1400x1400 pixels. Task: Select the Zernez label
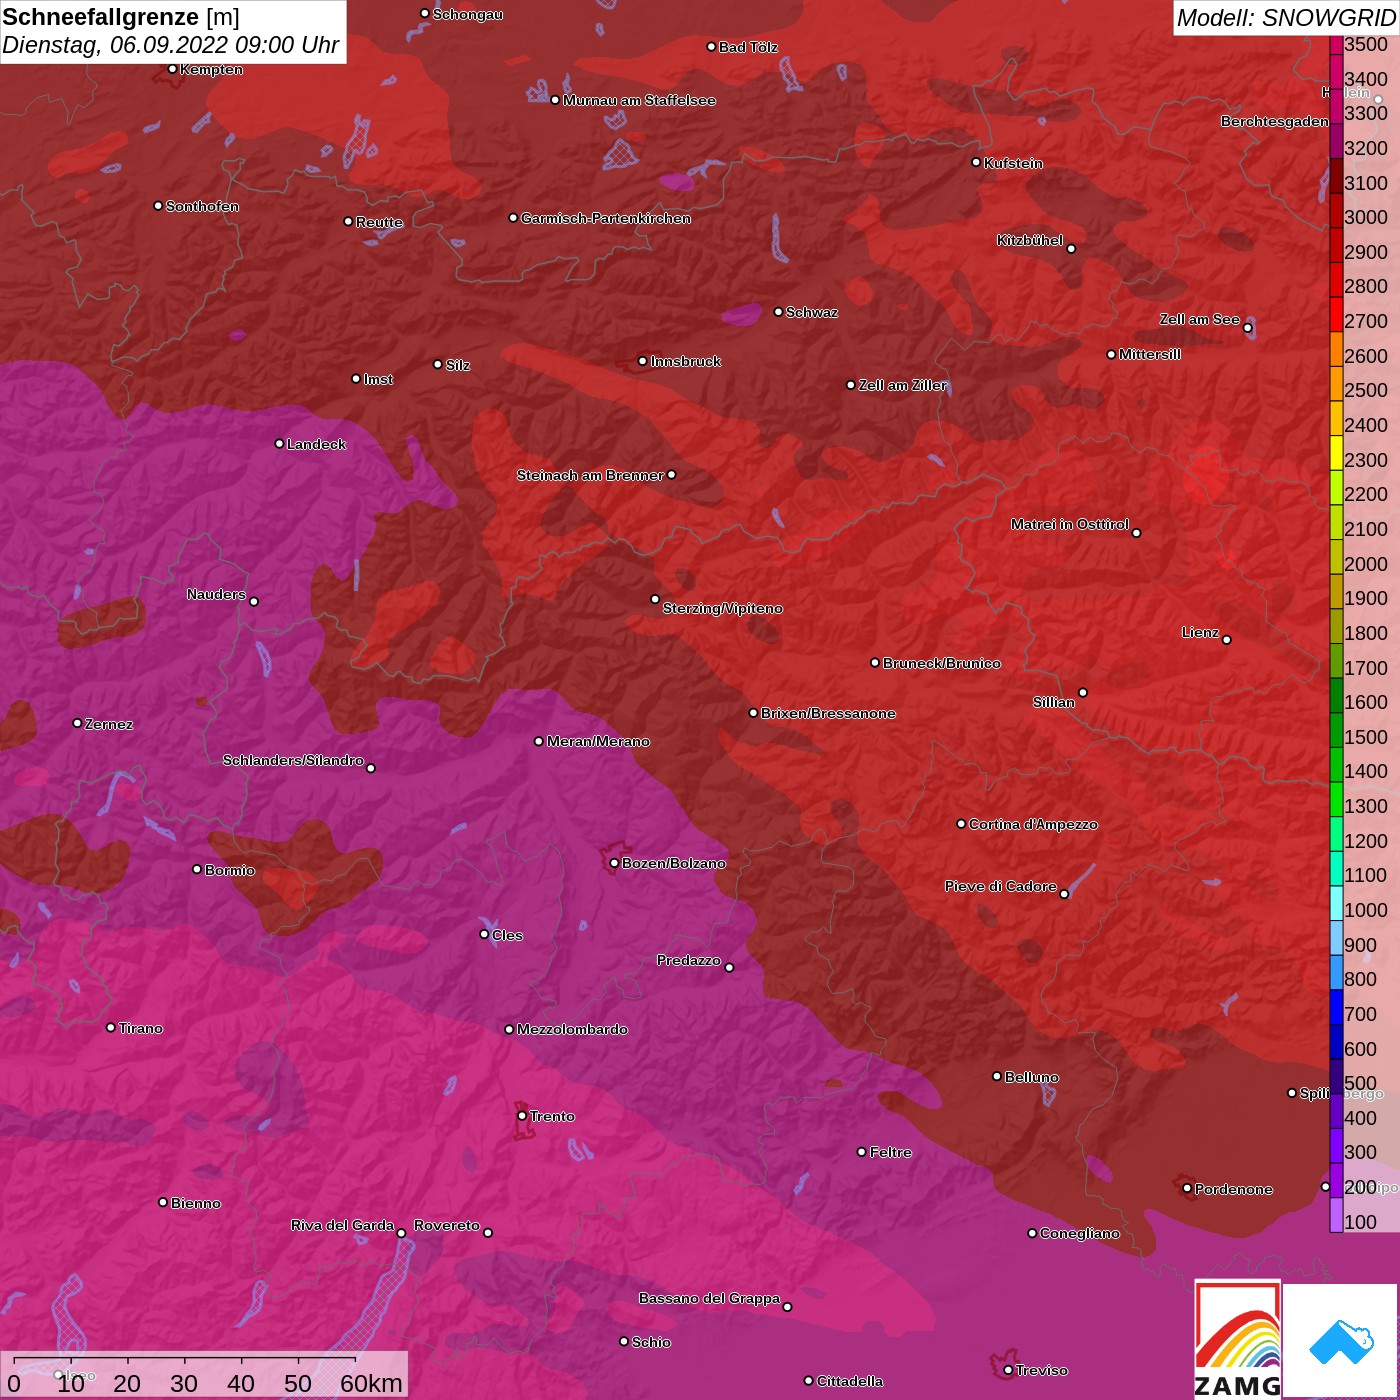[109, 724]
